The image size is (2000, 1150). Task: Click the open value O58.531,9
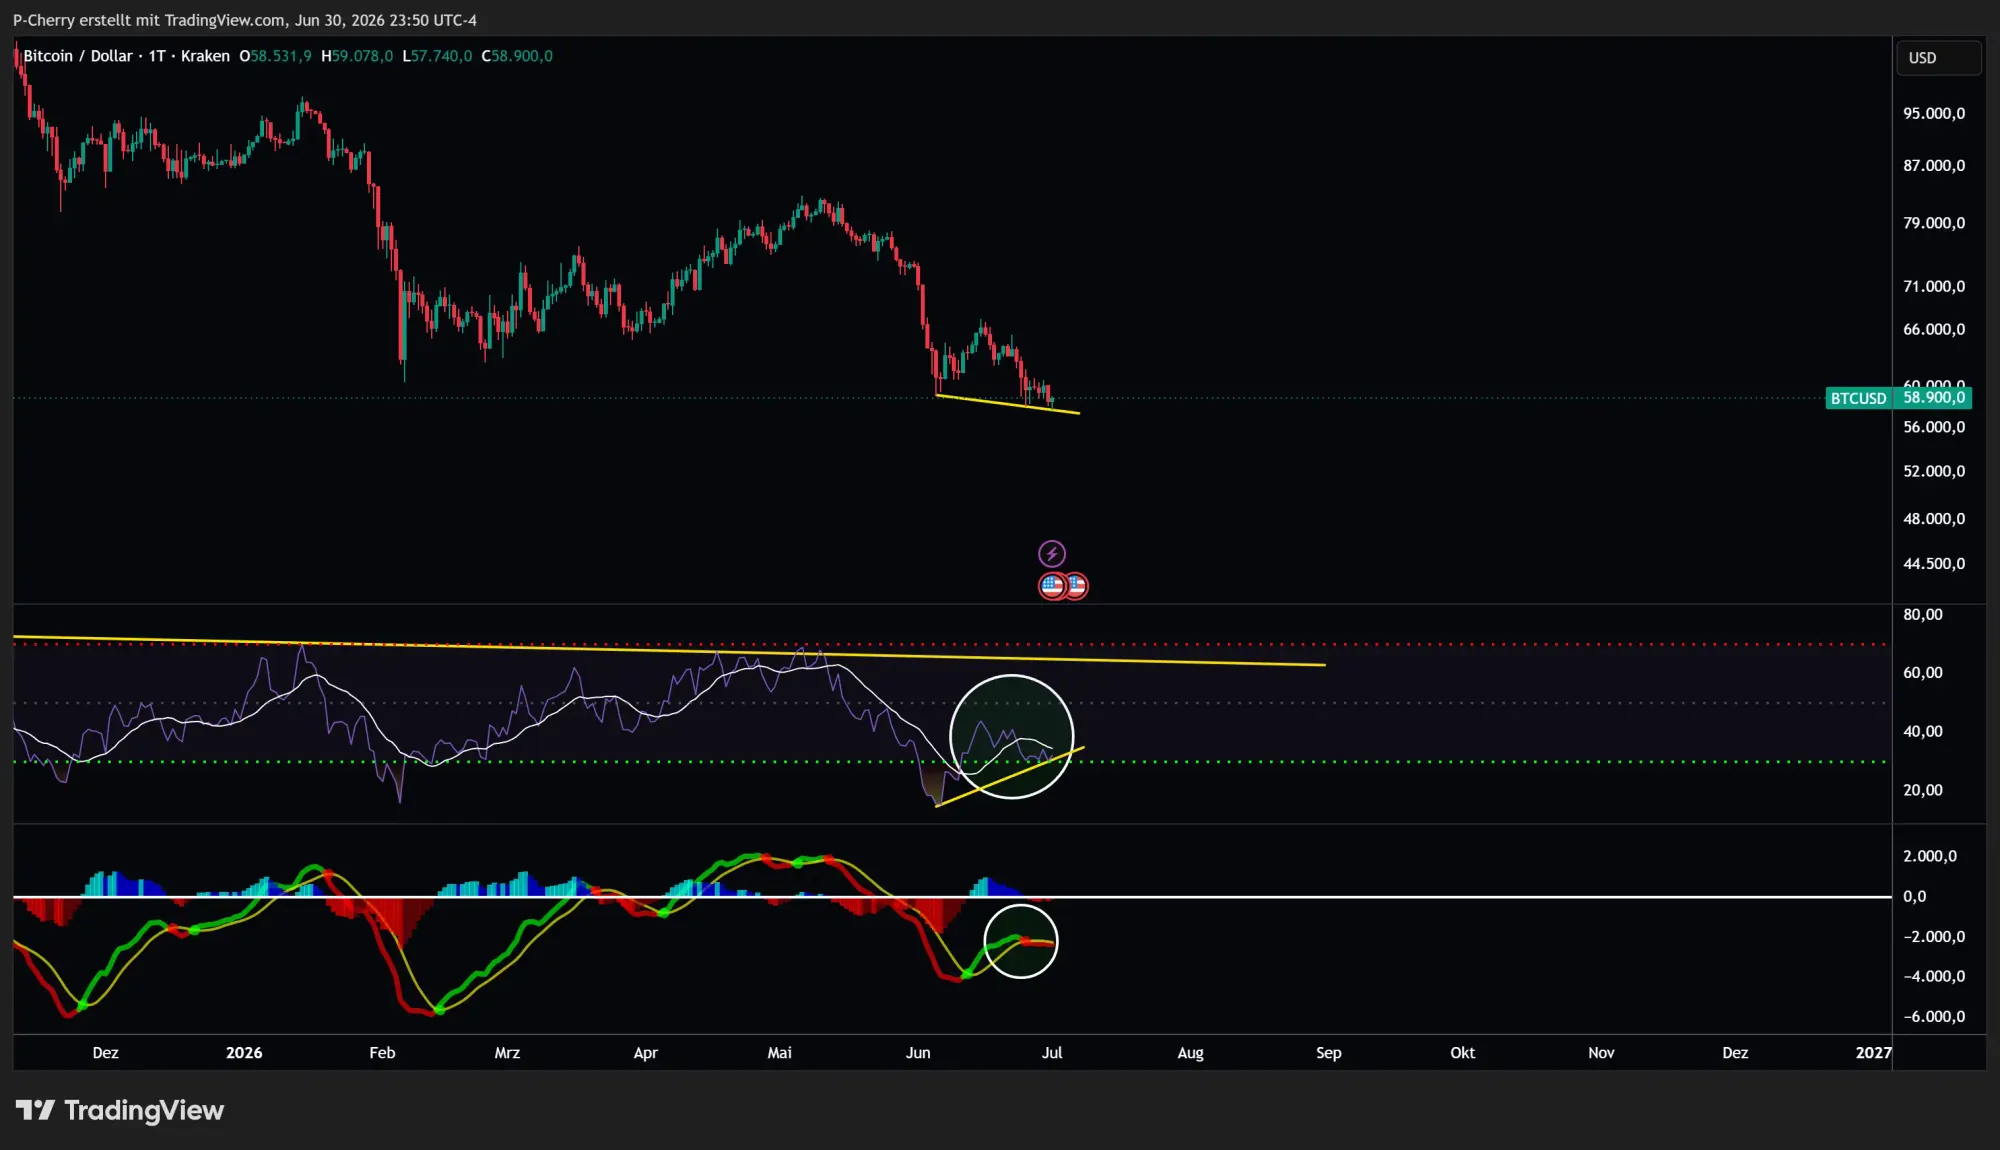[275, 56]
